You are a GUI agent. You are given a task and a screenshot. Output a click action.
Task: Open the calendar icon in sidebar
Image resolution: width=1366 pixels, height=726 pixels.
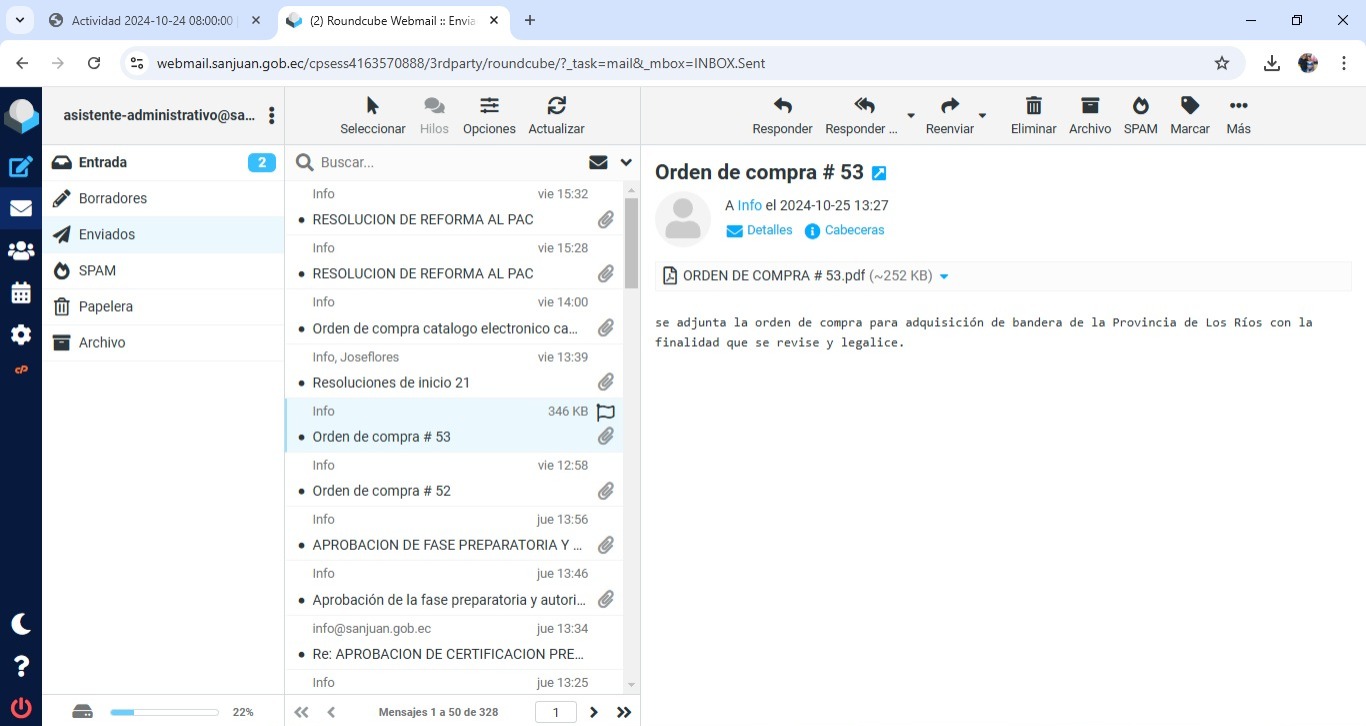[21, 293]
